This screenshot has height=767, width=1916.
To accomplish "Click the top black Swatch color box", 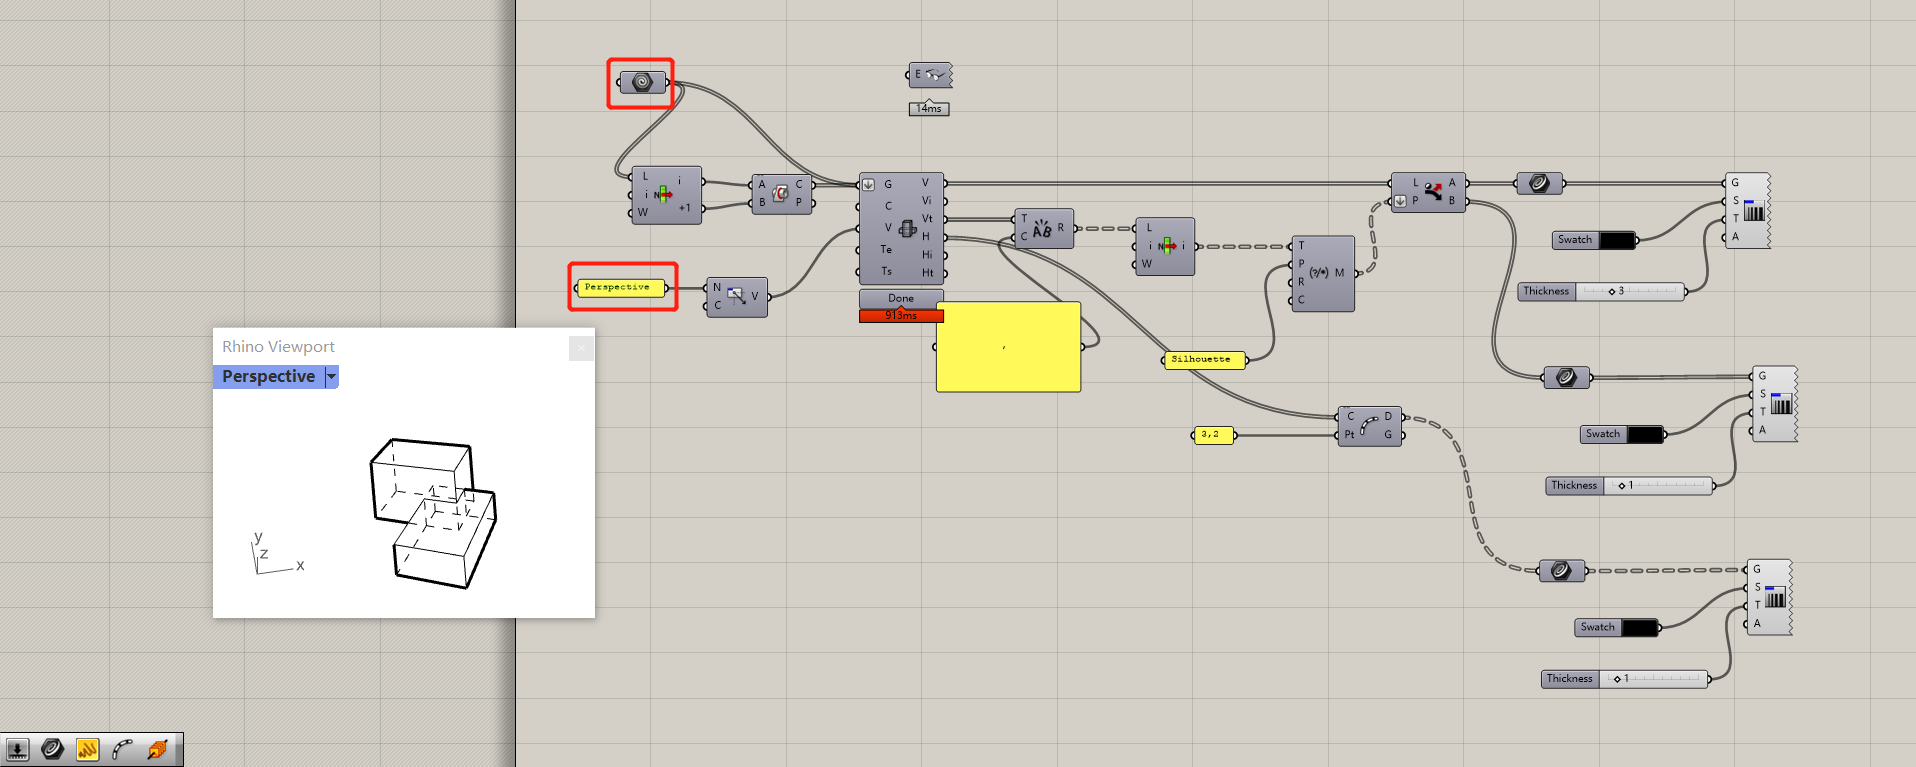I will pyautogui.click(x=1616, y=240).
